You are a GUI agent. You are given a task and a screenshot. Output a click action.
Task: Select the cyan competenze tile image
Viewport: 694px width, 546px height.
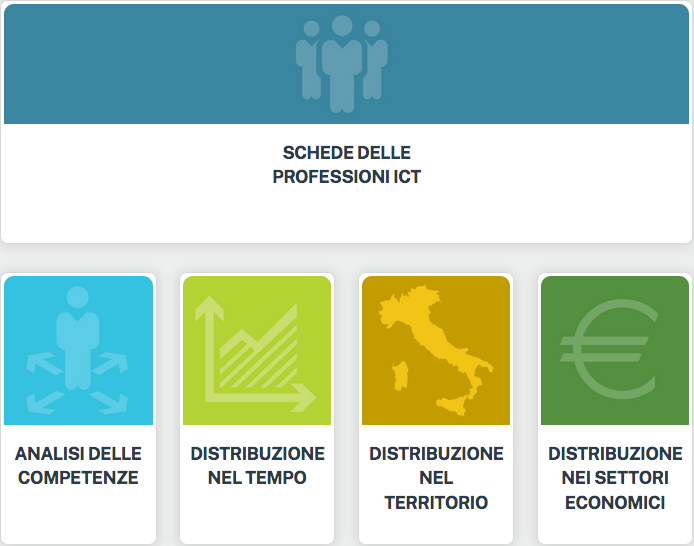(x=78, y=350)
